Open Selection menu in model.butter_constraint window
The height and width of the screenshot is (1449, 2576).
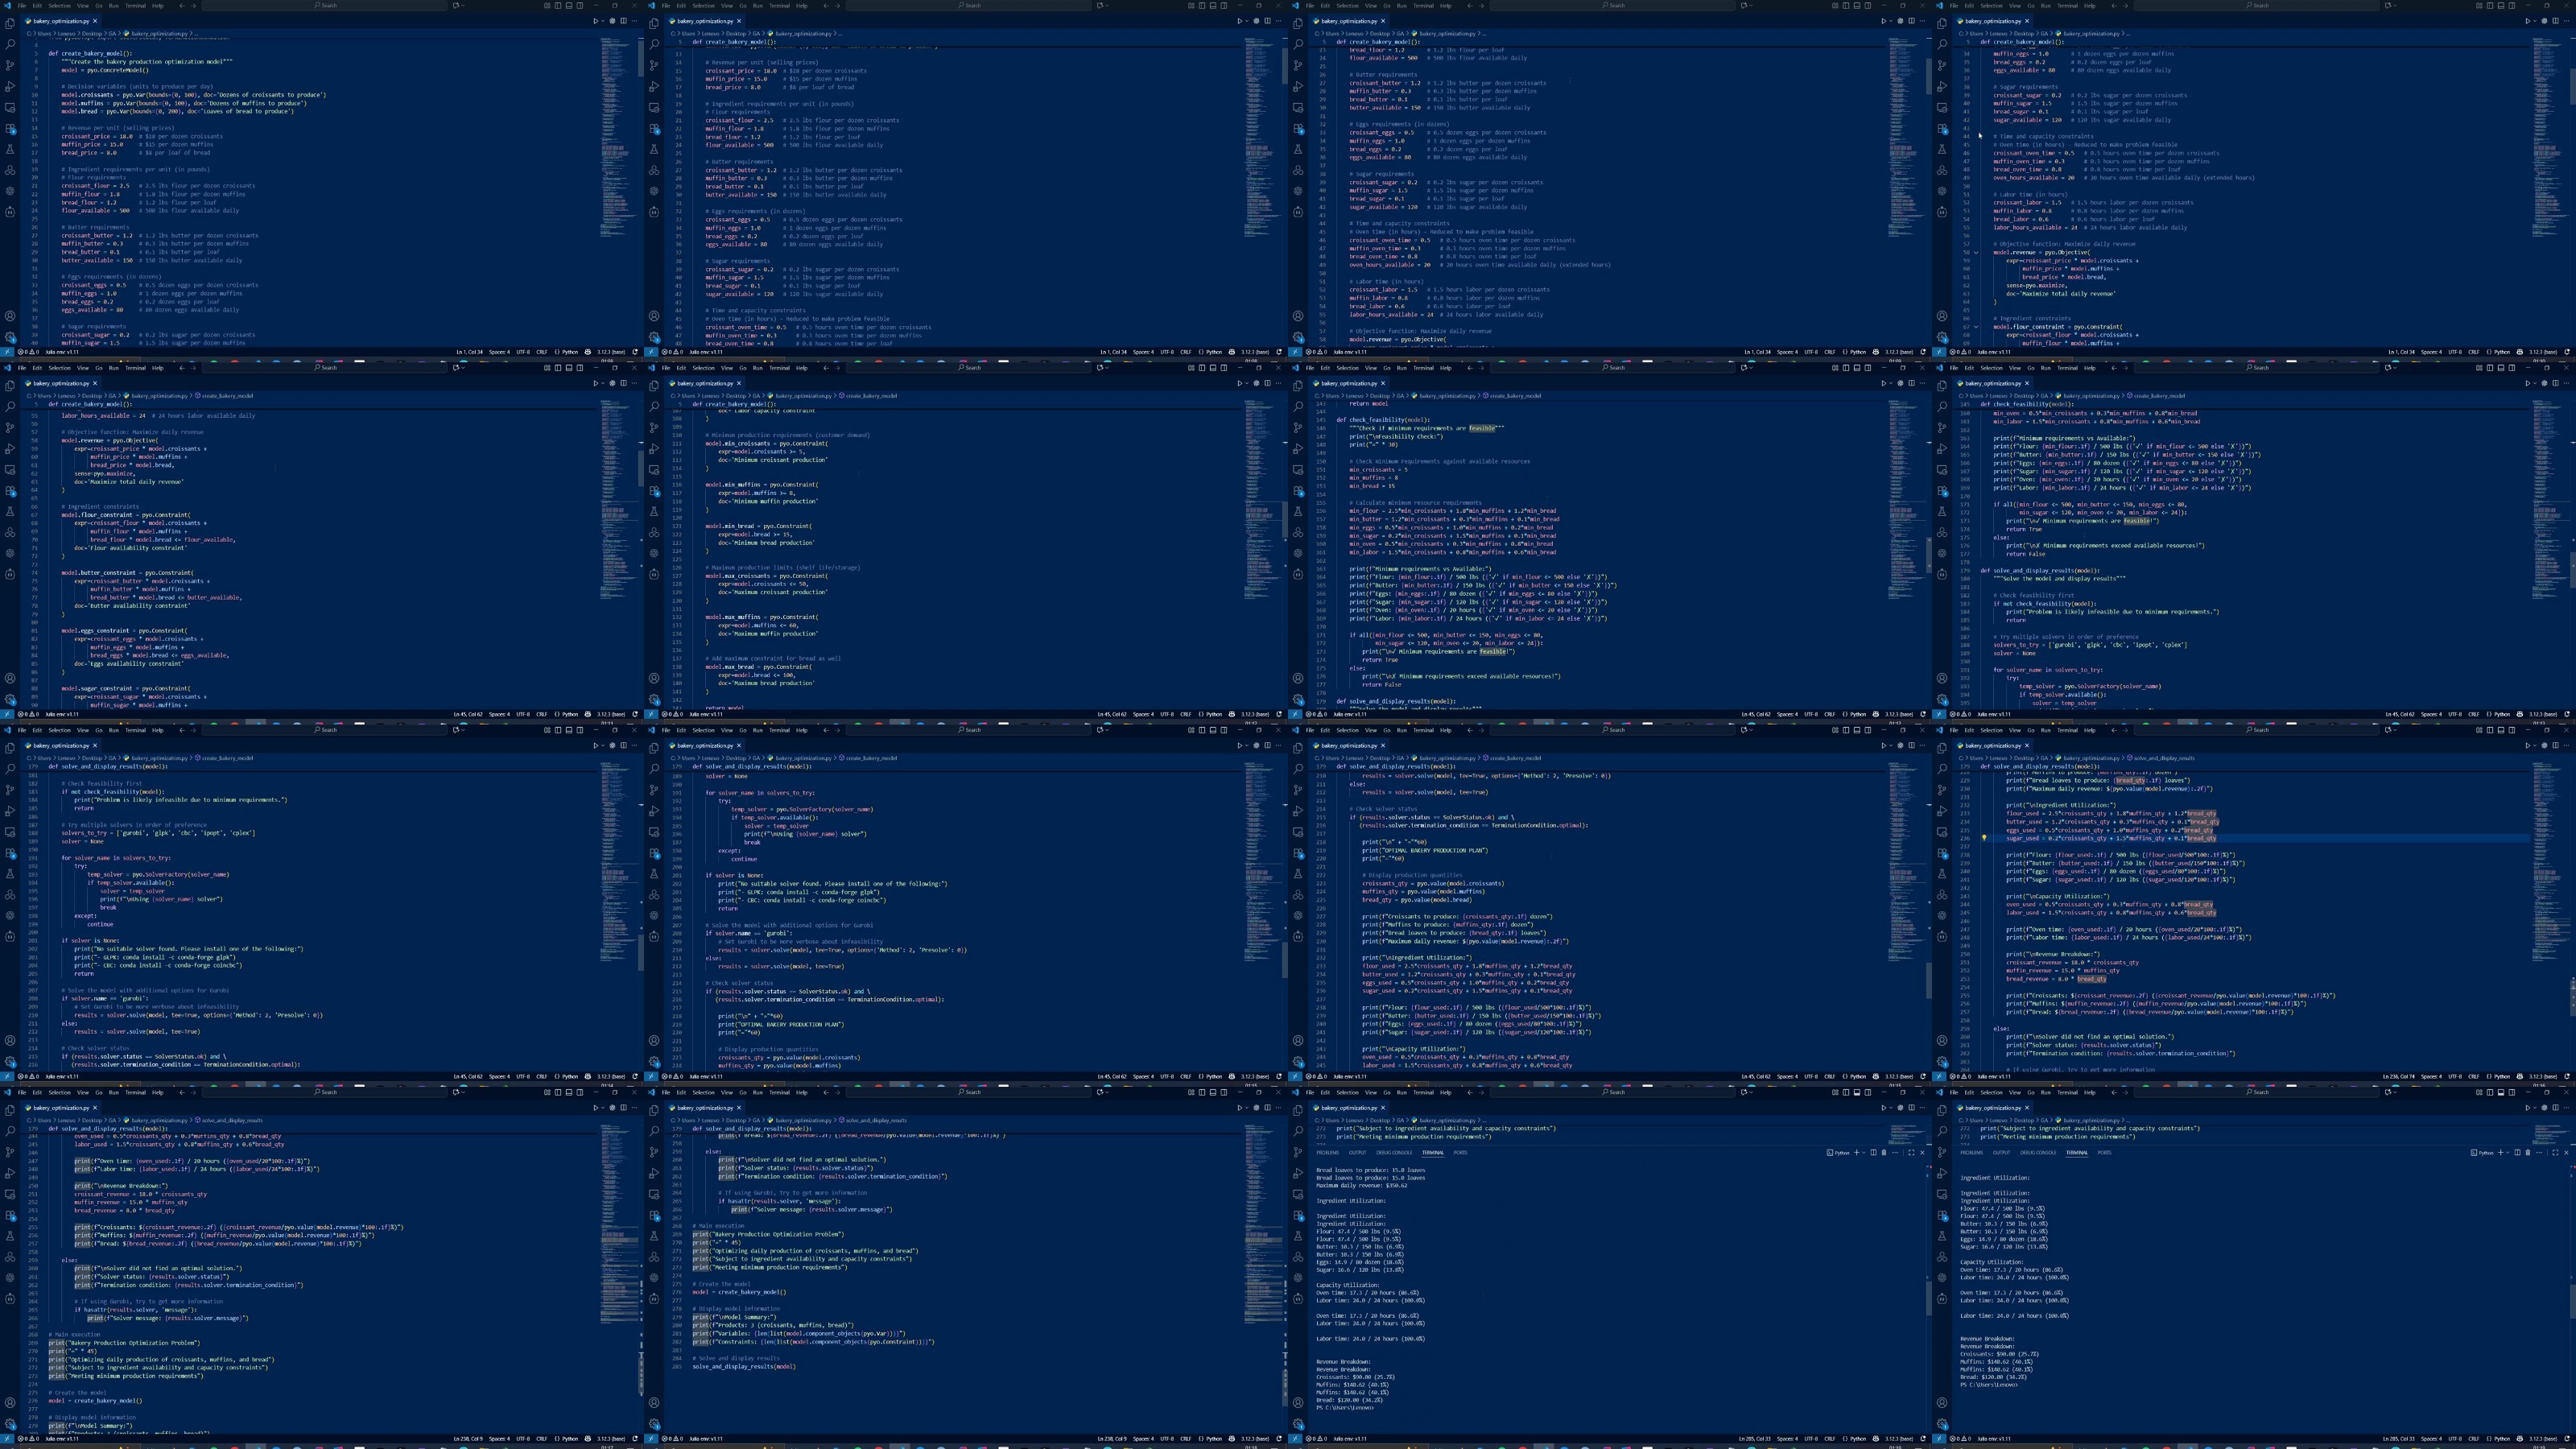point(60,367)
